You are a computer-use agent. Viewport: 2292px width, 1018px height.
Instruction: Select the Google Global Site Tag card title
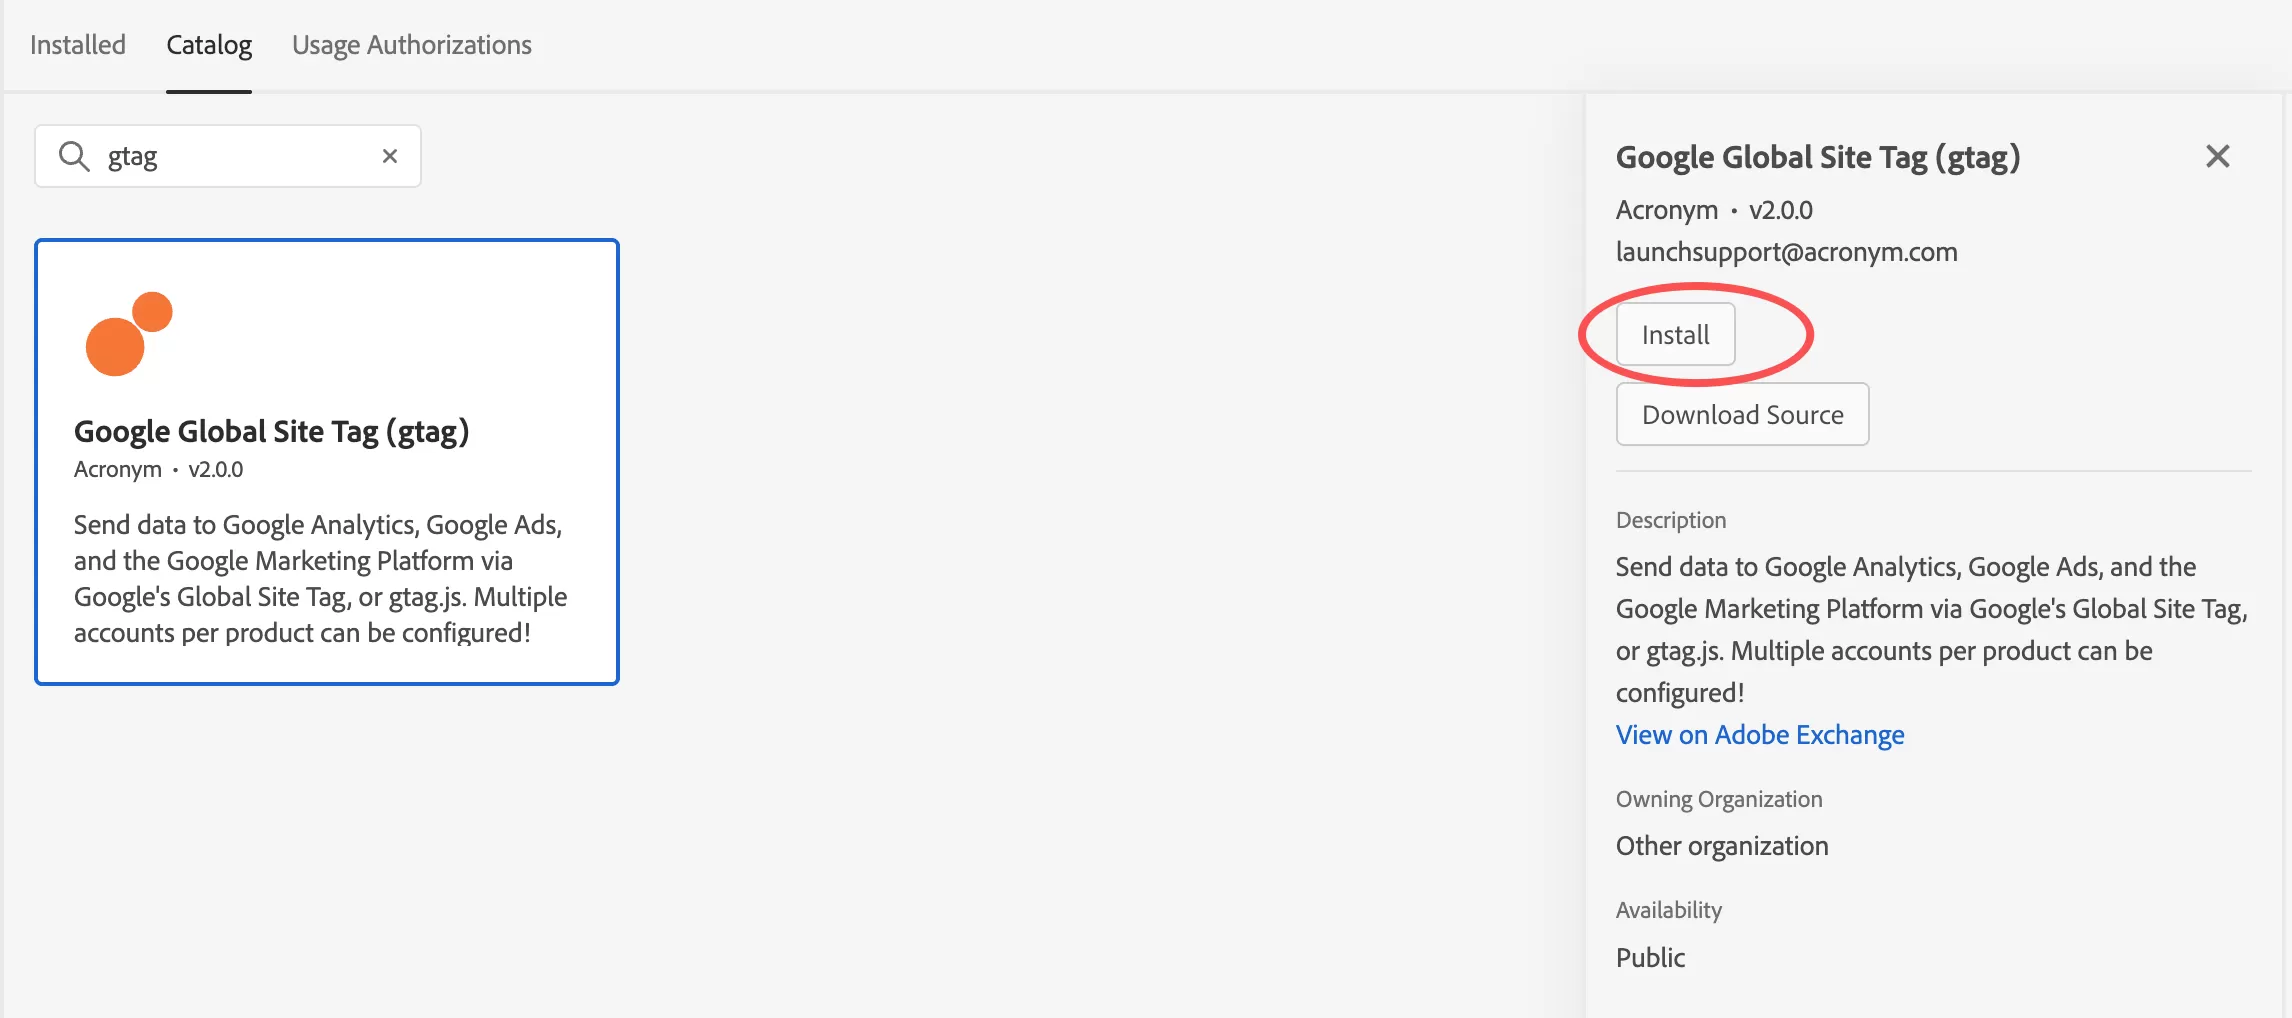point(272,431)
